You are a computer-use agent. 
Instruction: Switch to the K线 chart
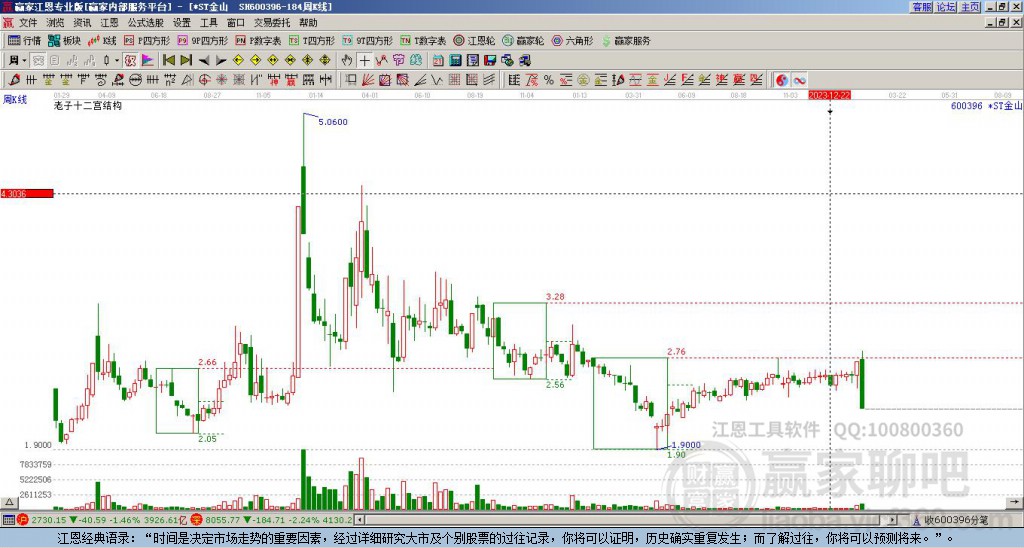click(x=102, y=40)
